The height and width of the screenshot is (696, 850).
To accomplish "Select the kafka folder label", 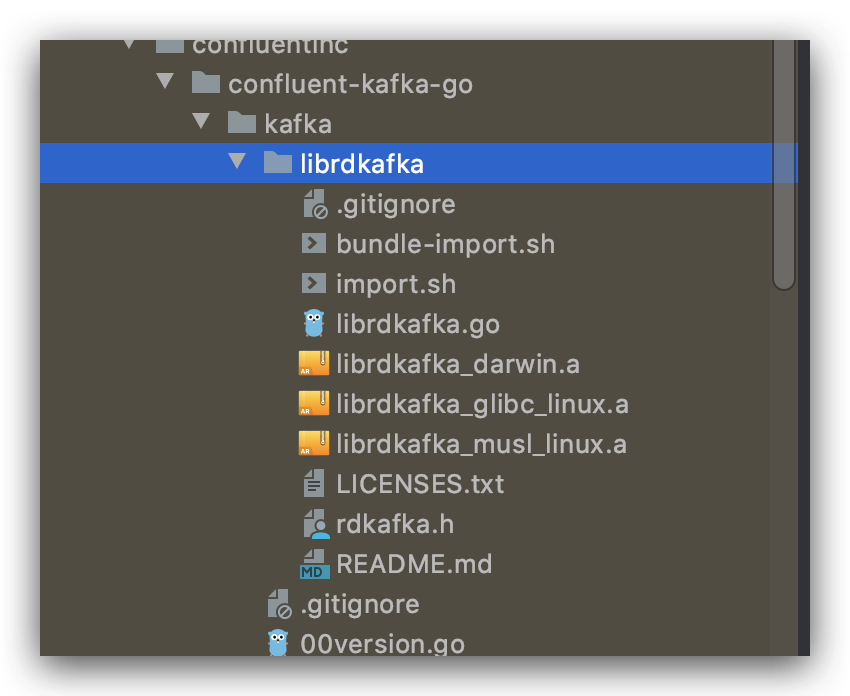I will pos(298,124).
